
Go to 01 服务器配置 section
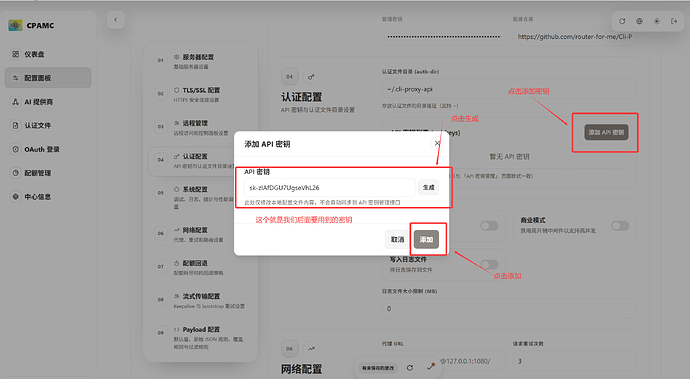coord(200,61)
